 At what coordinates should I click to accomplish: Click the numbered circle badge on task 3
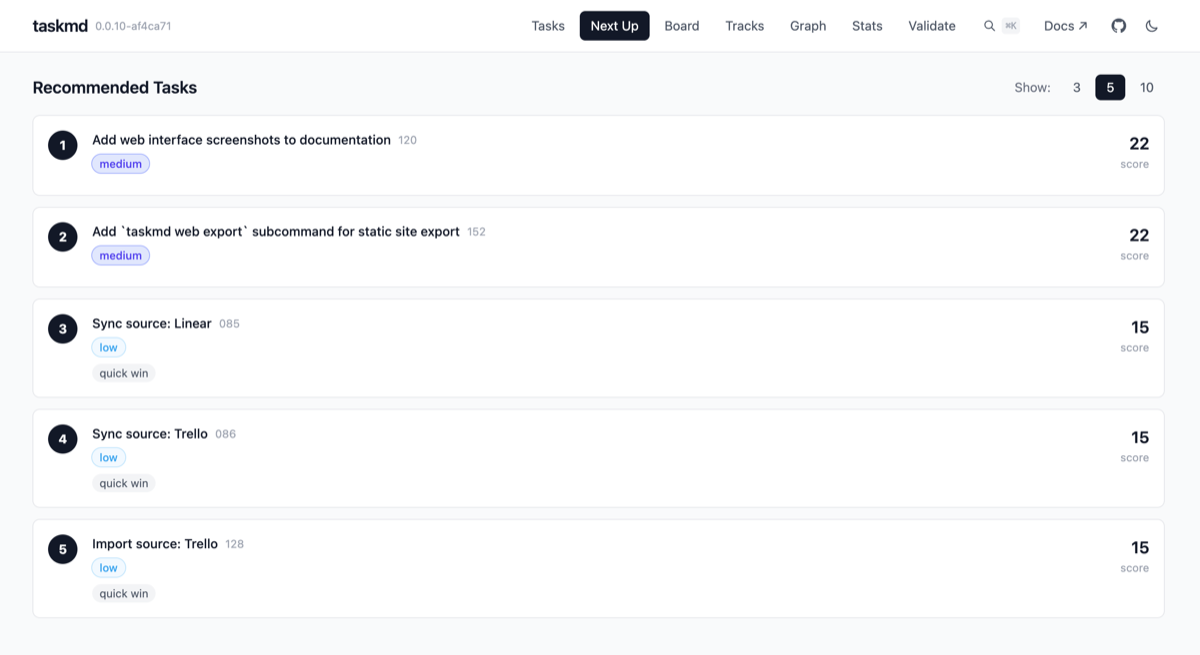(62, 328)
